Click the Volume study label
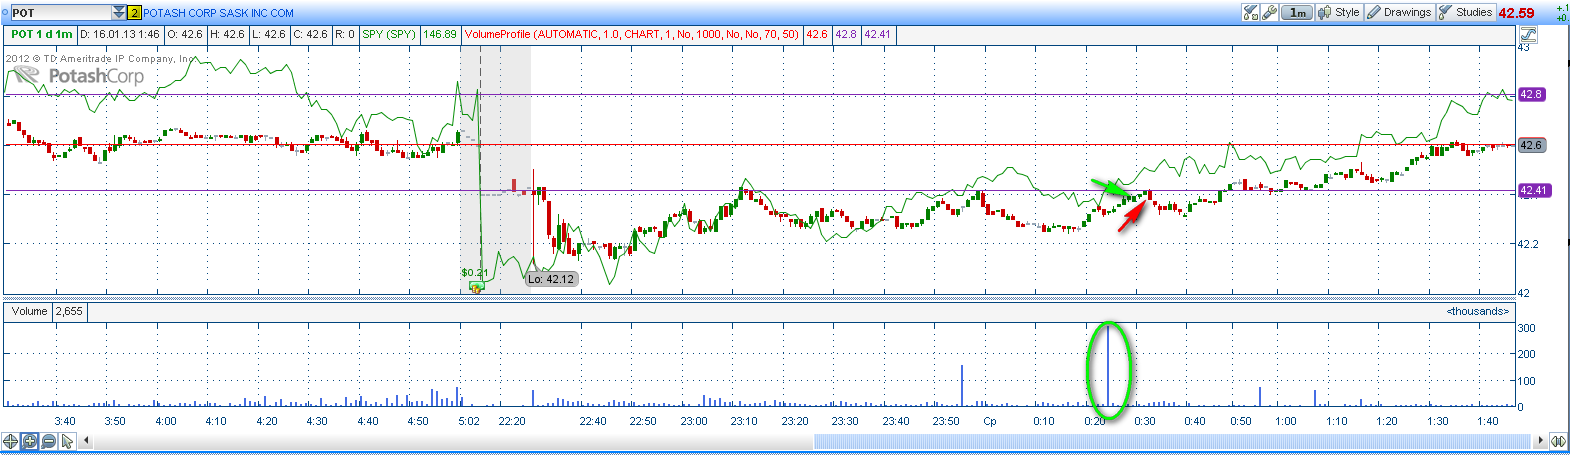The image size is (1570, 456). coord(29,311)
